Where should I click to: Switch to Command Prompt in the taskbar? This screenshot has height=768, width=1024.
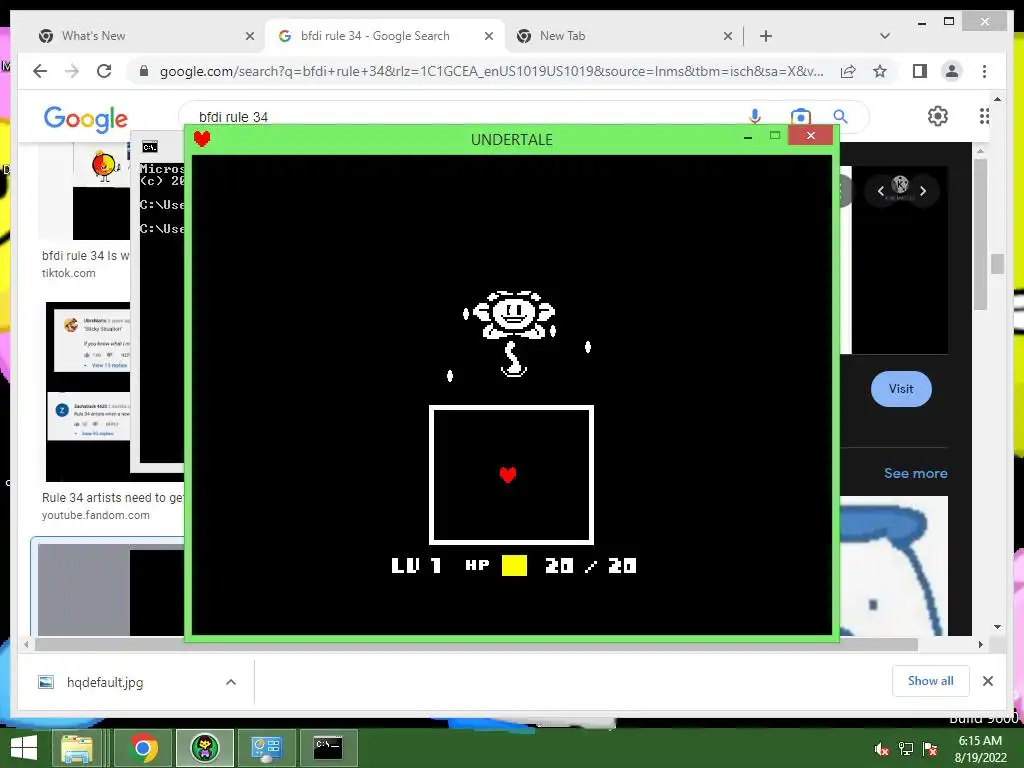tap(328, 748)
